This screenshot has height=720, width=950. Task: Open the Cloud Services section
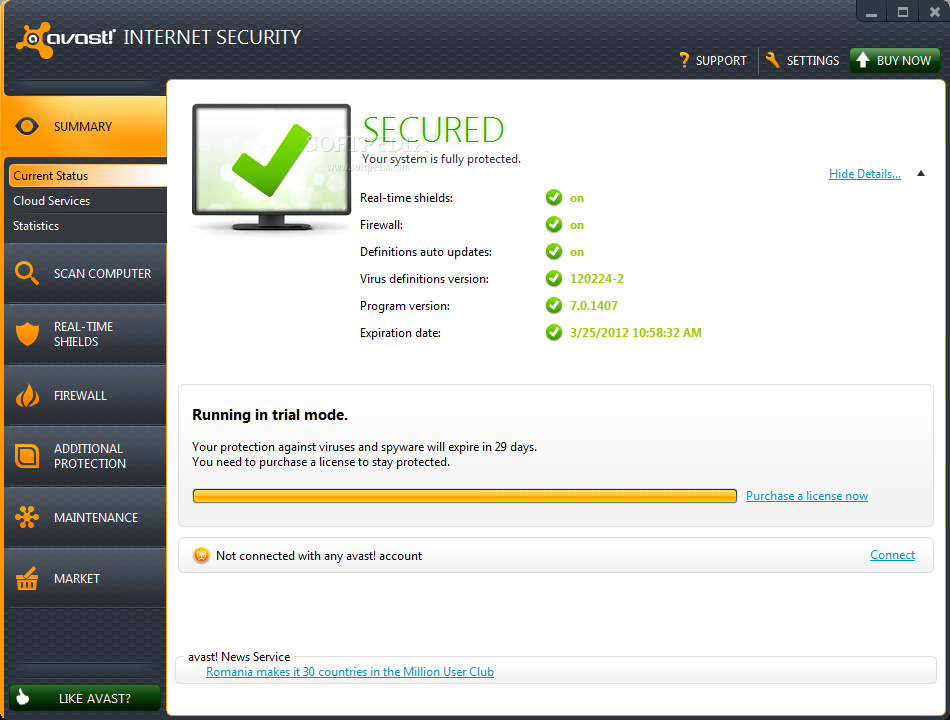(x=52, y=201)
